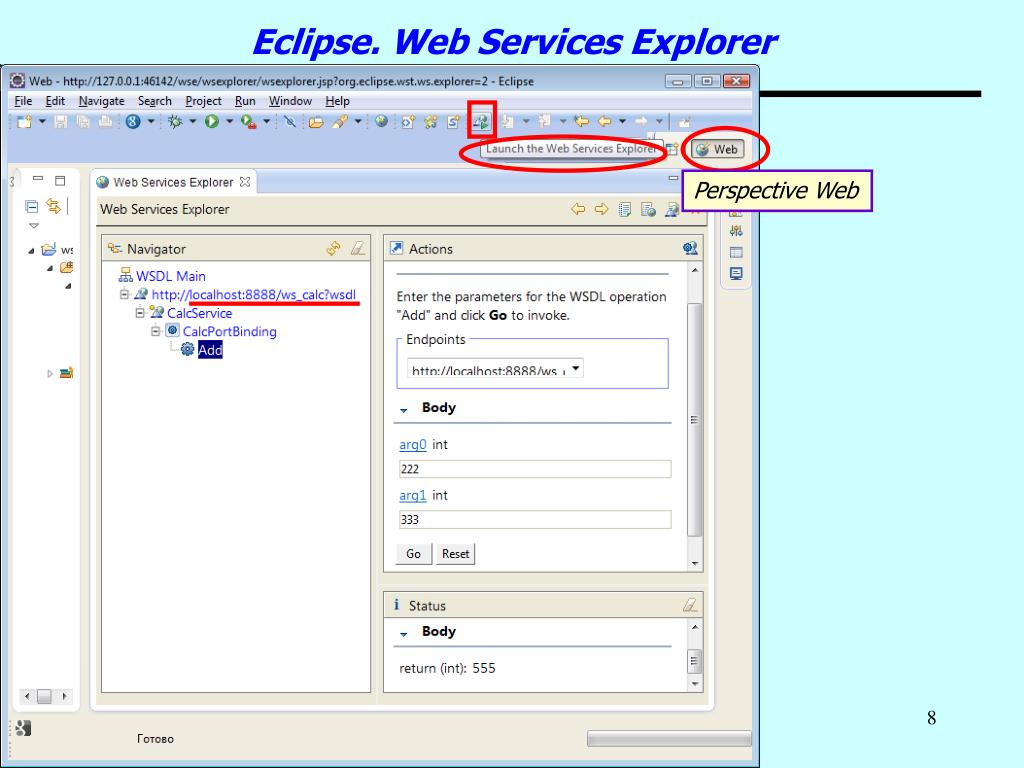Image resolution: width=1024 pixels, height=768 pixels.
Task: Open the Run menu
Action: point(245,101)
